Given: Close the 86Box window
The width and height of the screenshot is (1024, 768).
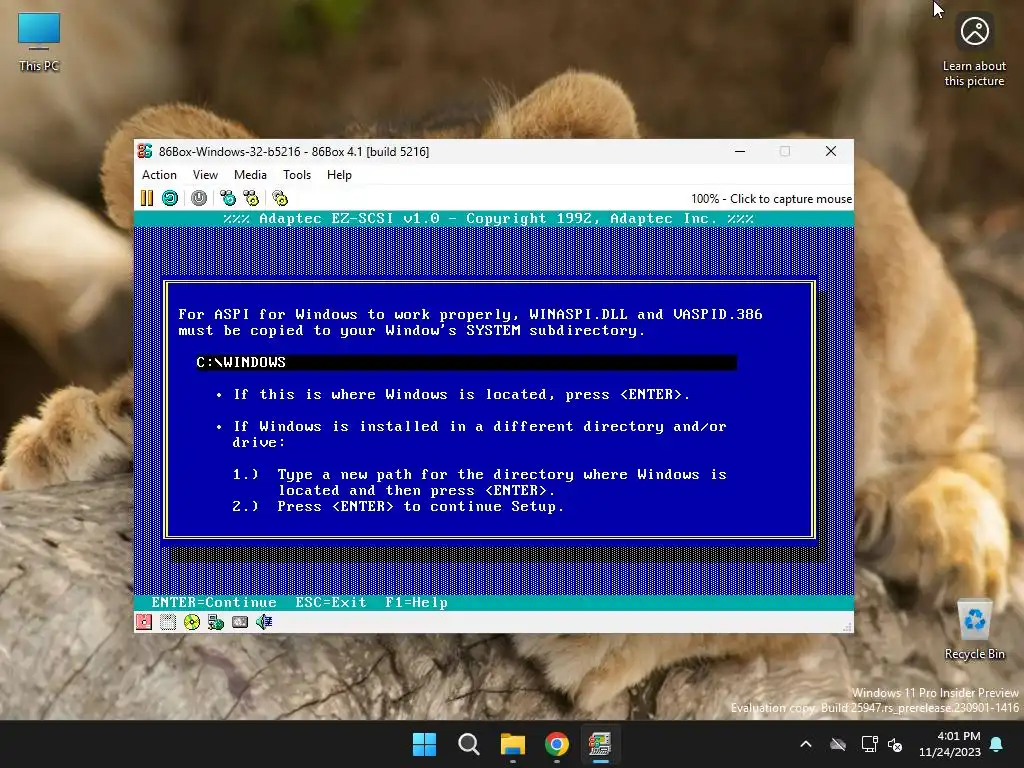Looking at the screenshot, I should pos(831,152).
